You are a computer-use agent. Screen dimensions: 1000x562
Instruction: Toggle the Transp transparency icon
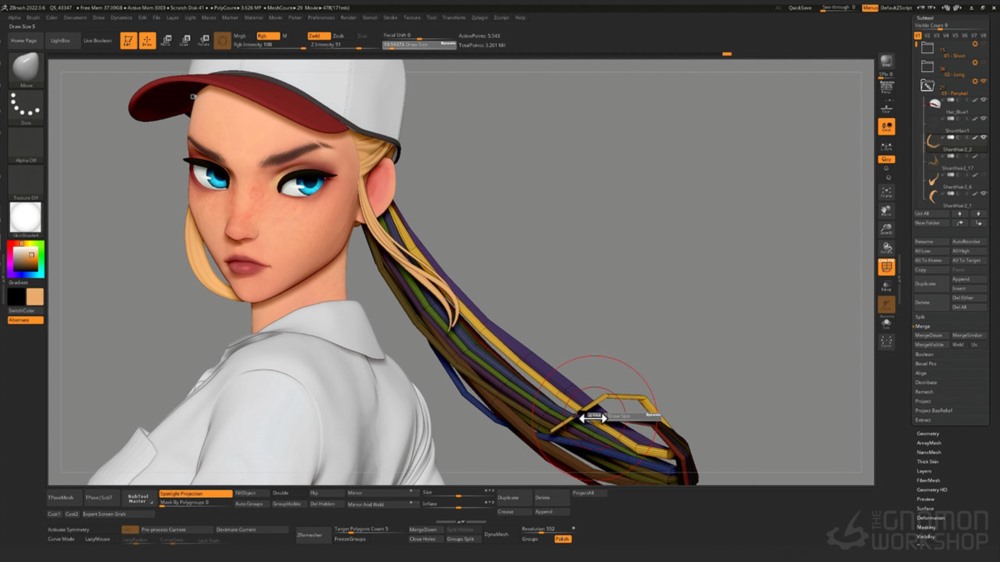click(886, 286)
